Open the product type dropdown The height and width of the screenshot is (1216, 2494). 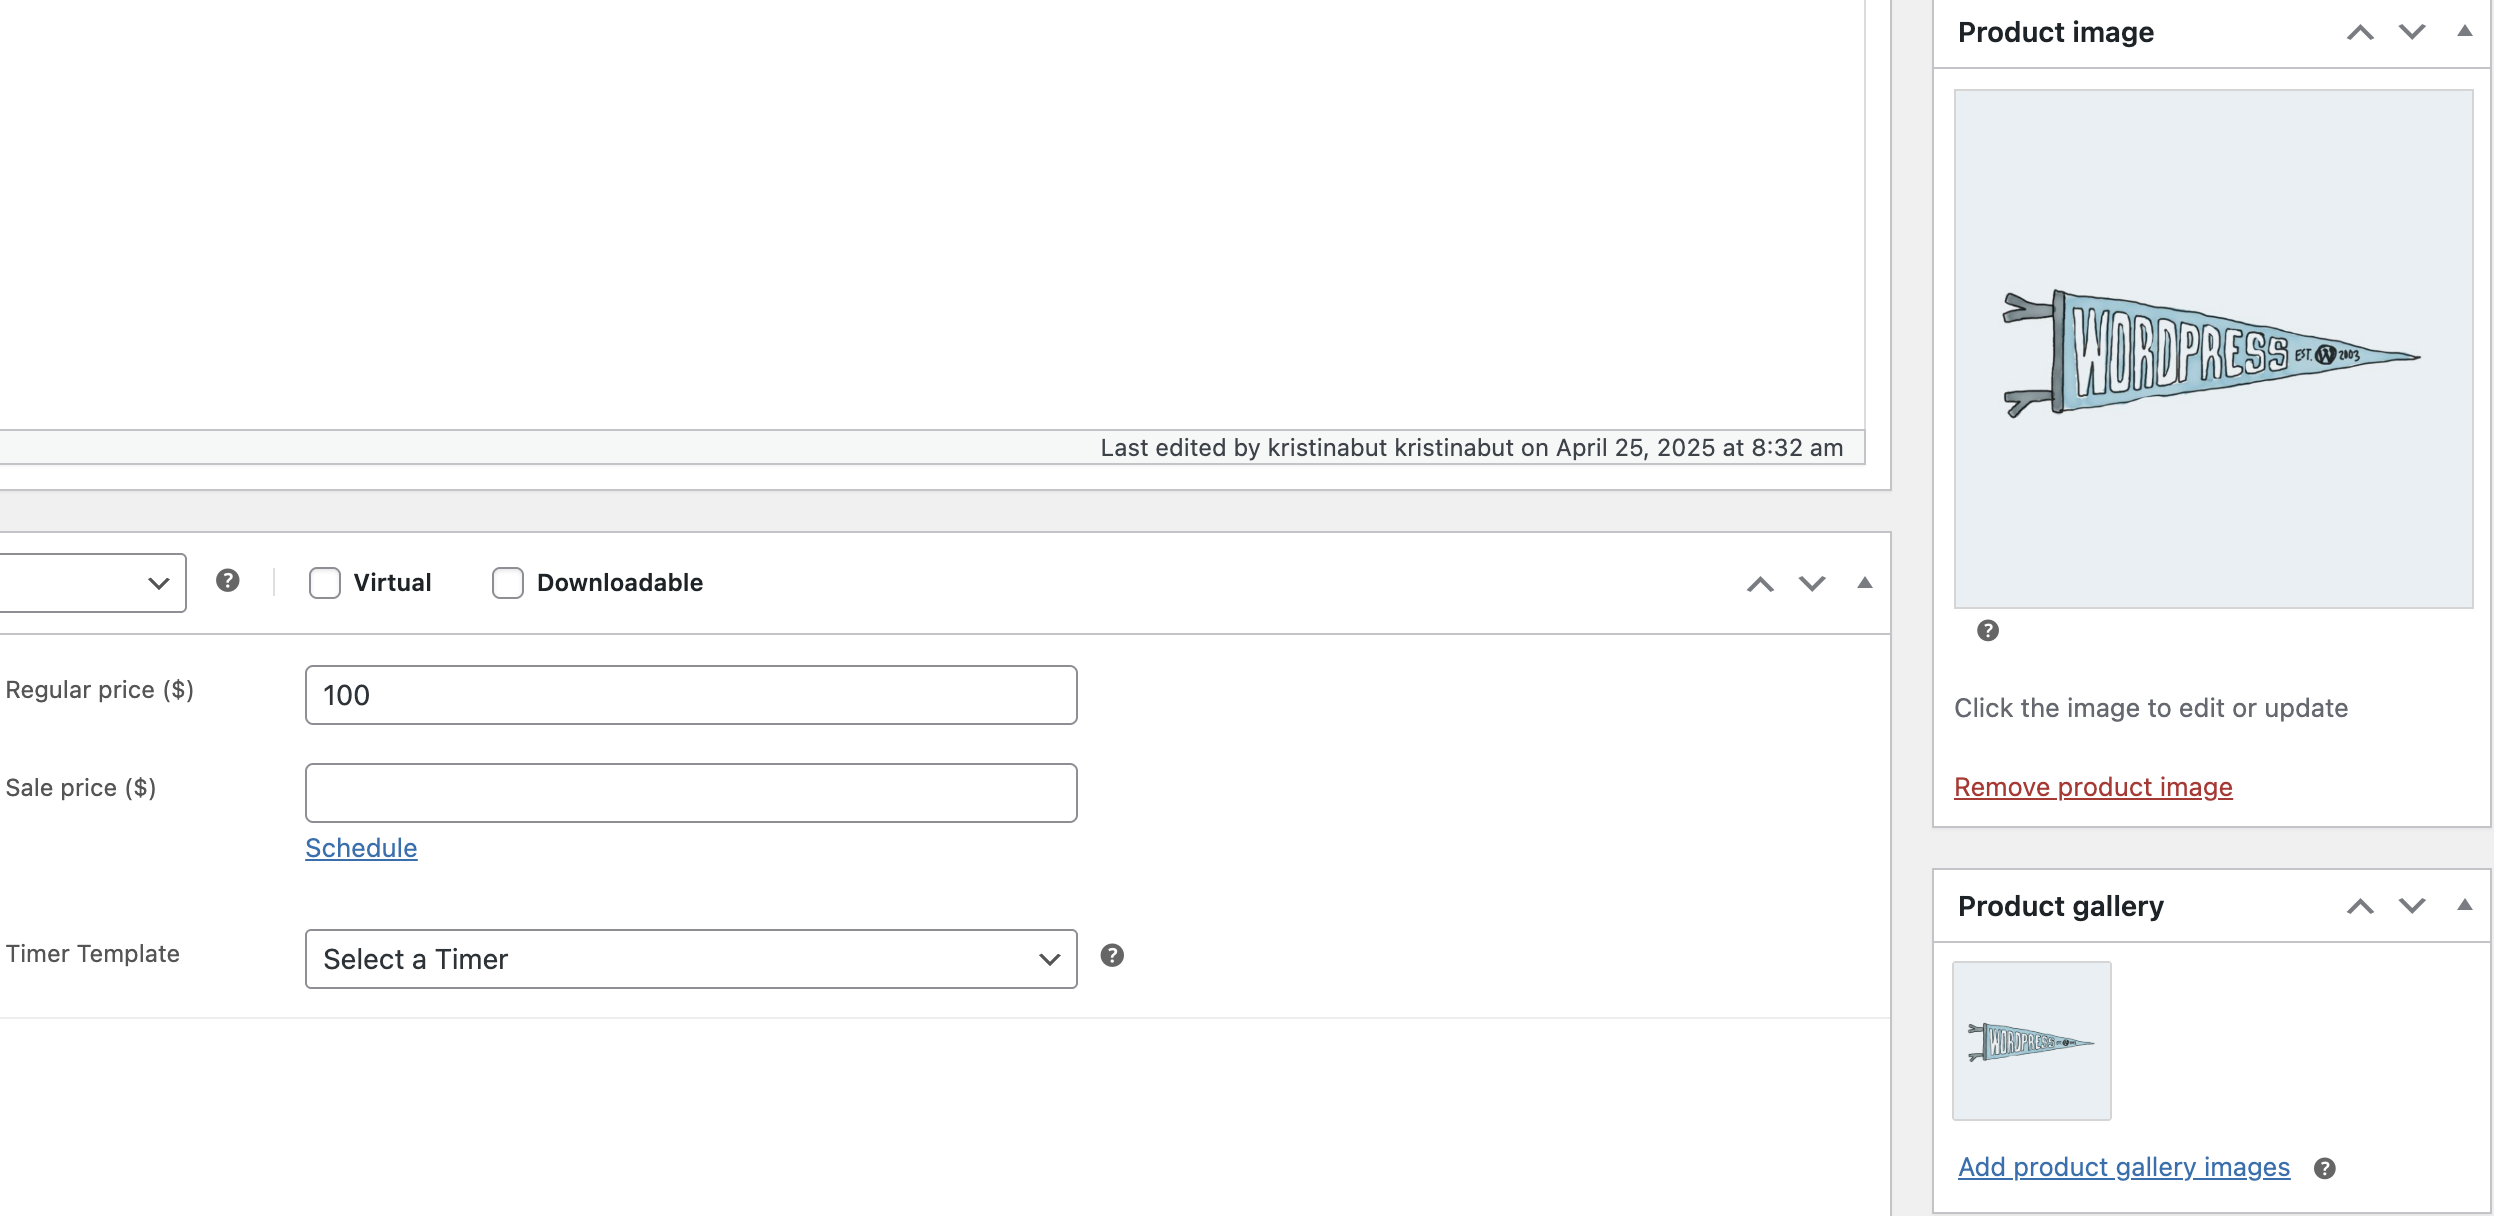(92, 583)
